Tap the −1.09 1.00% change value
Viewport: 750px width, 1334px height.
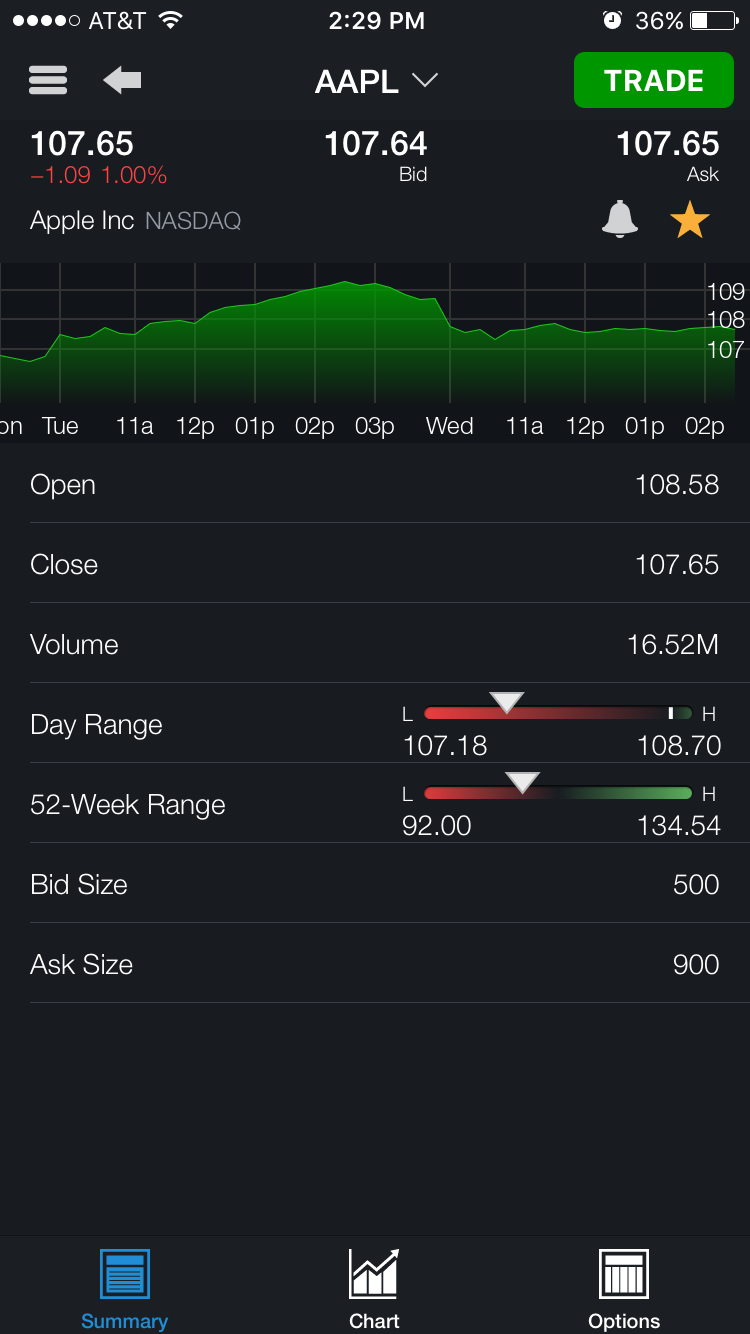(x=99, y=176)
